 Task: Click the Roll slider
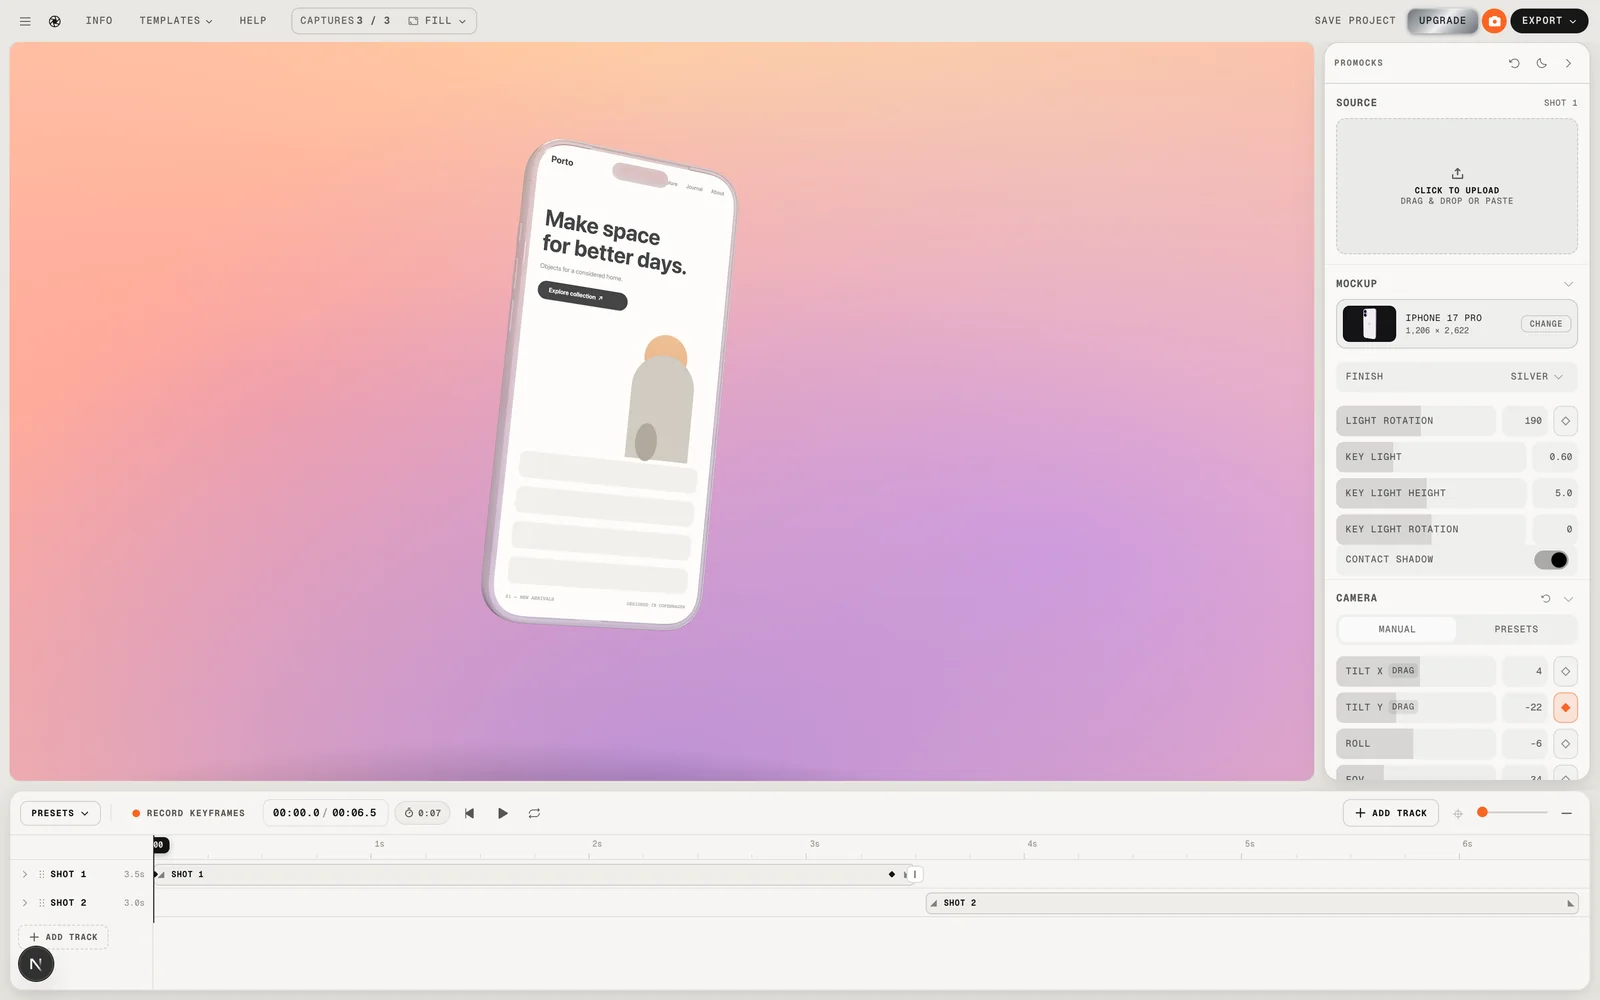click(1416, 743)
